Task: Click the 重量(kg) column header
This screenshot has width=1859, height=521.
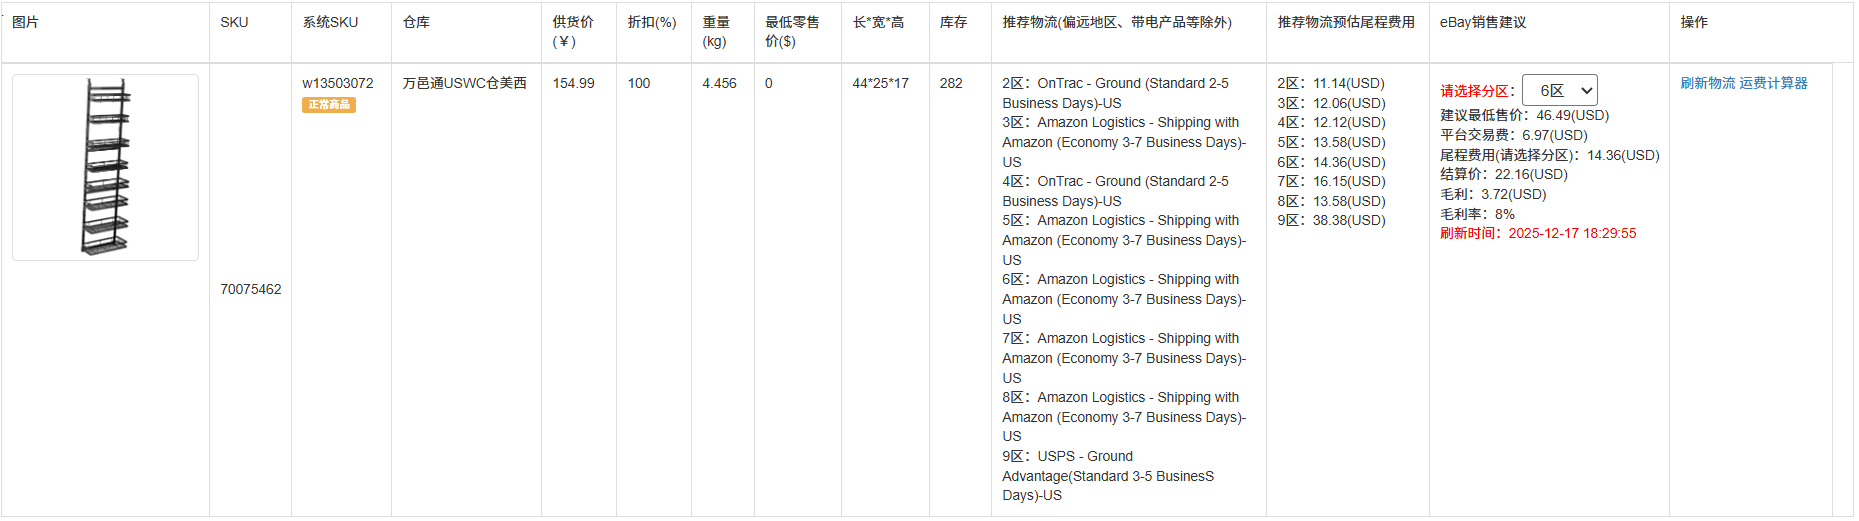Action: tap(716, 31)
